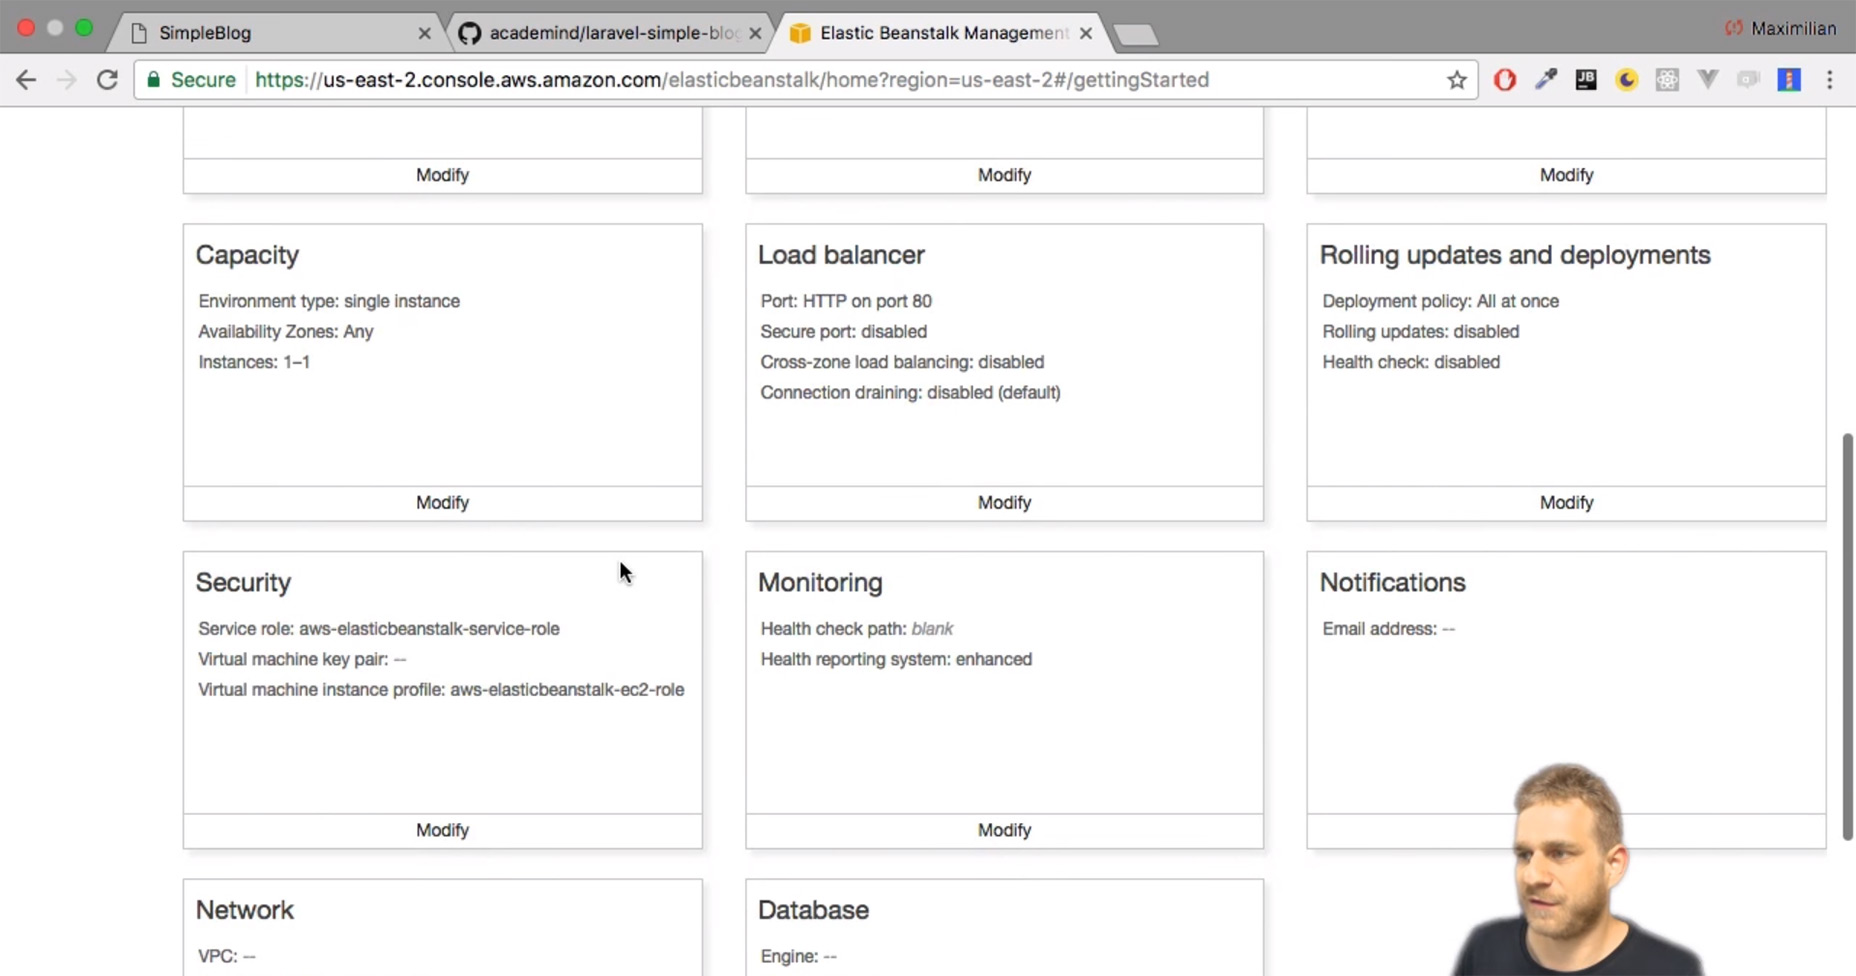Click the green padlock Secure icon

point(153,80)
